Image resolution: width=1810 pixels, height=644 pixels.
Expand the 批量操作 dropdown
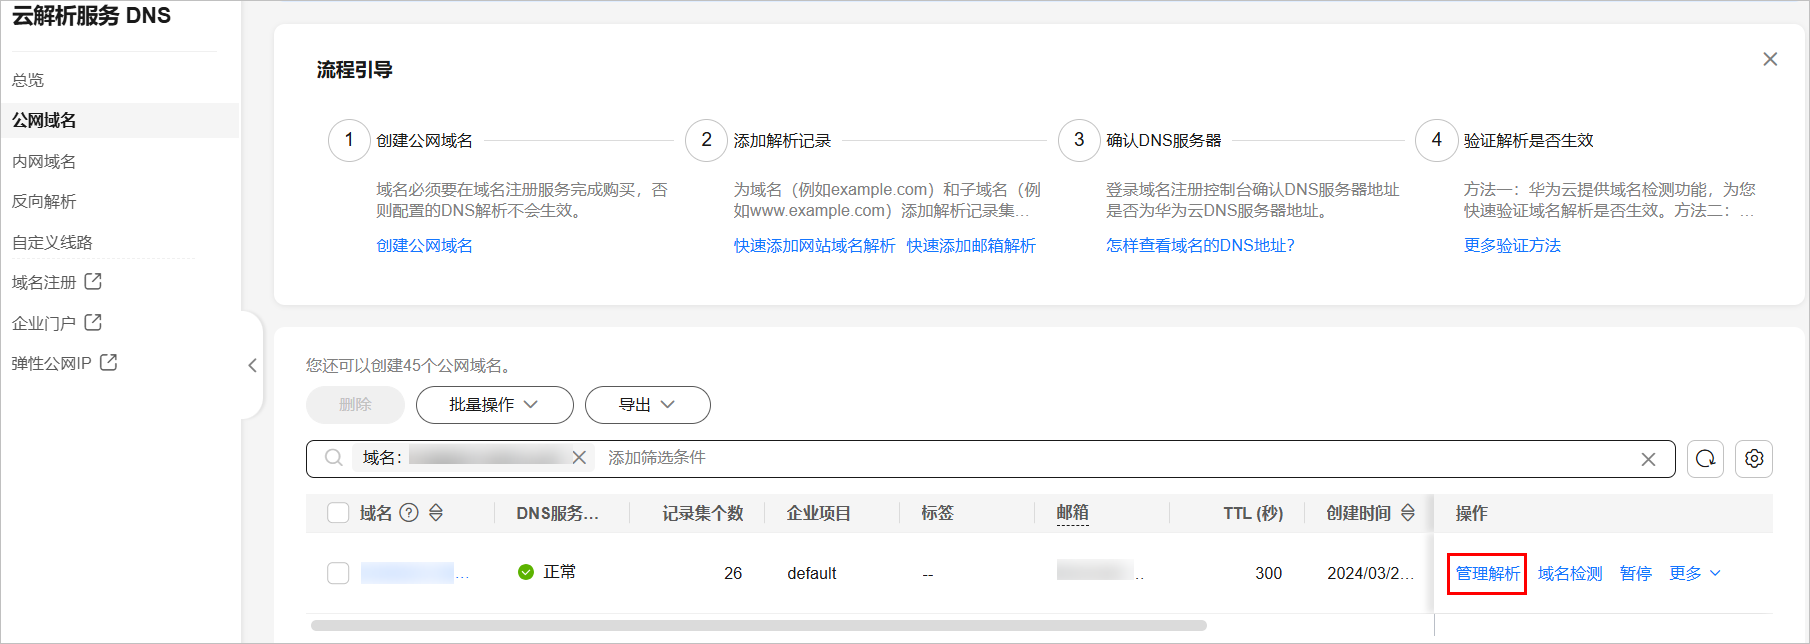[494, 405]
